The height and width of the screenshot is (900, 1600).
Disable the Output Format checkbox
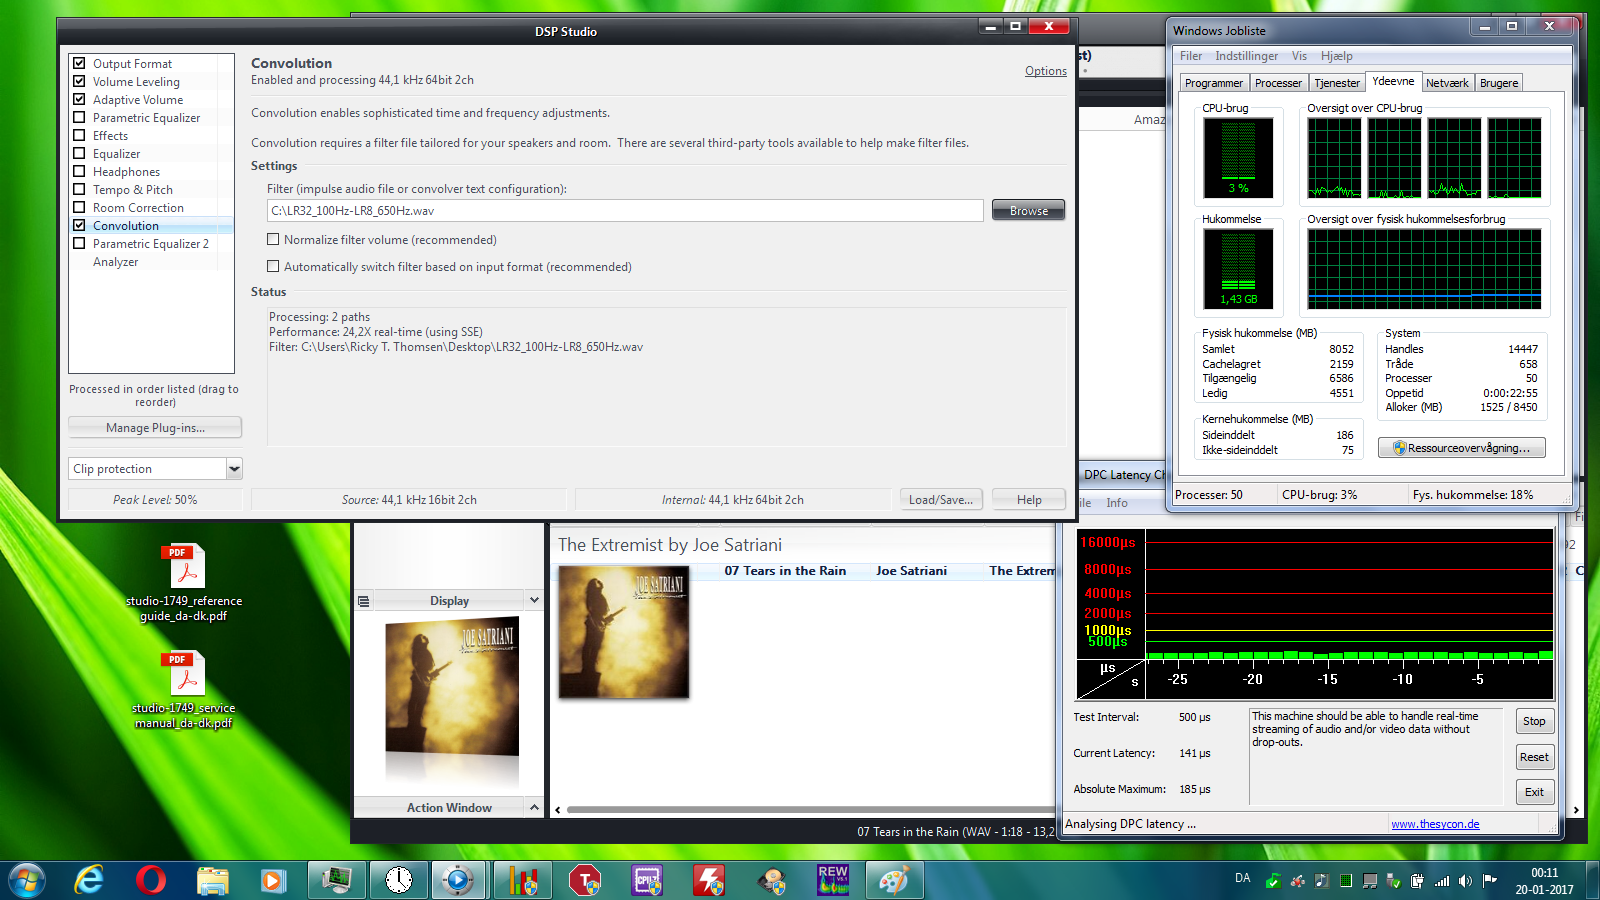point(79,63)
